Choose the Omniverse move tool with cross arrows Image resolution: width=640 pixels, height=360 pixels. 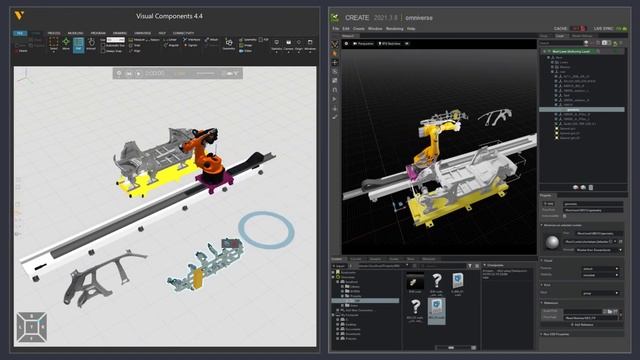335,62
